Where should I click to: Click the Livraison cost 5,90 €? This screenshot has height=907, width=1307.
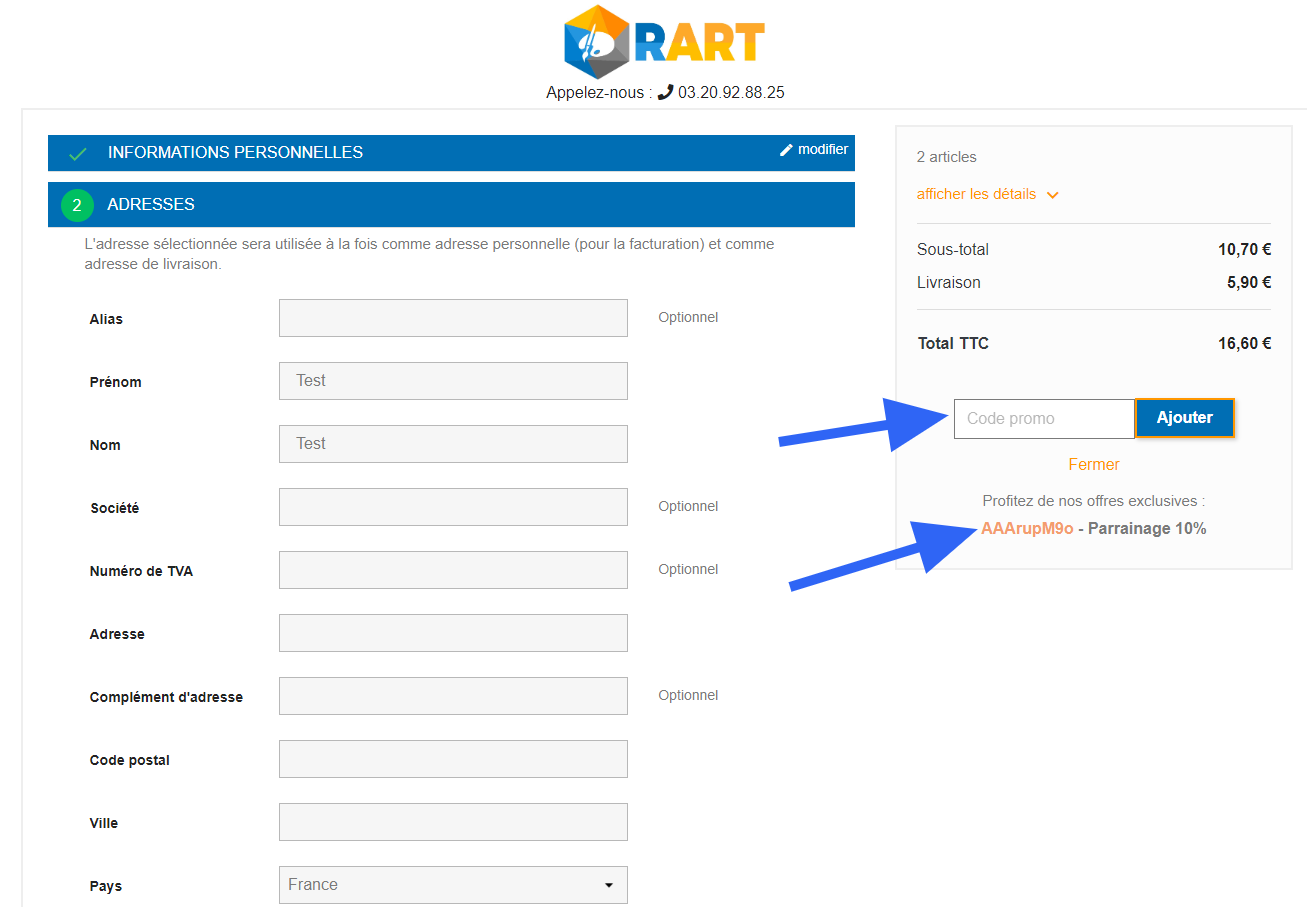pos(1249,283)
